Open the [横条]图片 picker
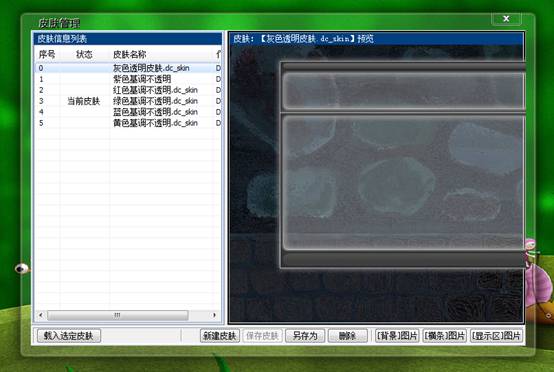 [x=445, y=336]
